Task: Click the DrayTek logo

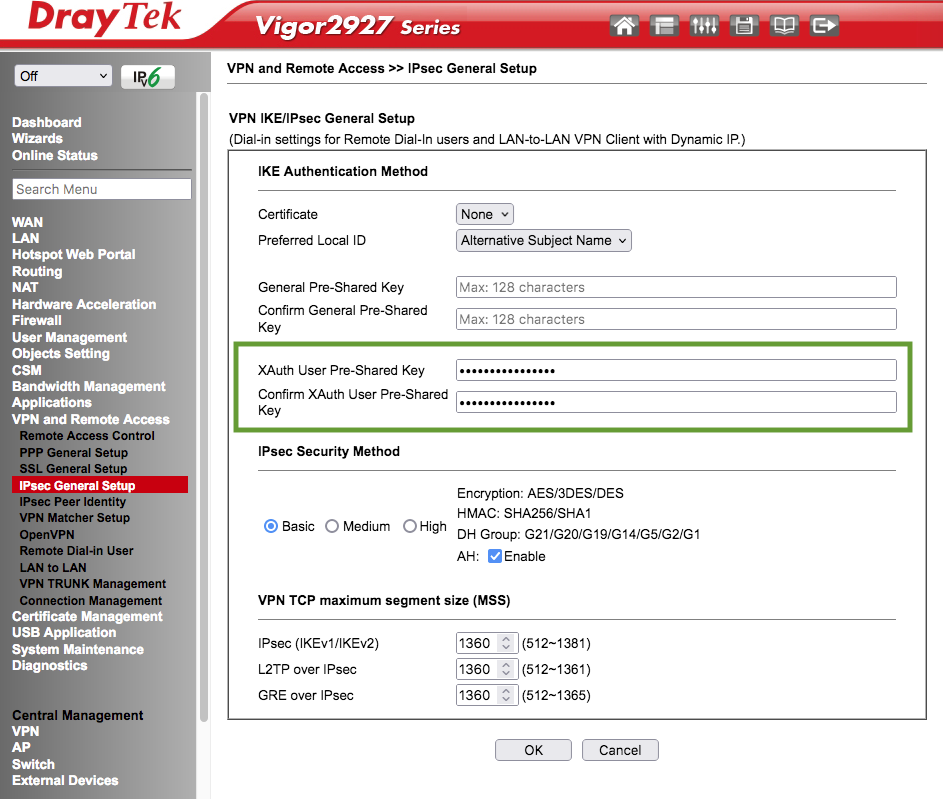Action: pyautogui.click(x=104, y=18)
